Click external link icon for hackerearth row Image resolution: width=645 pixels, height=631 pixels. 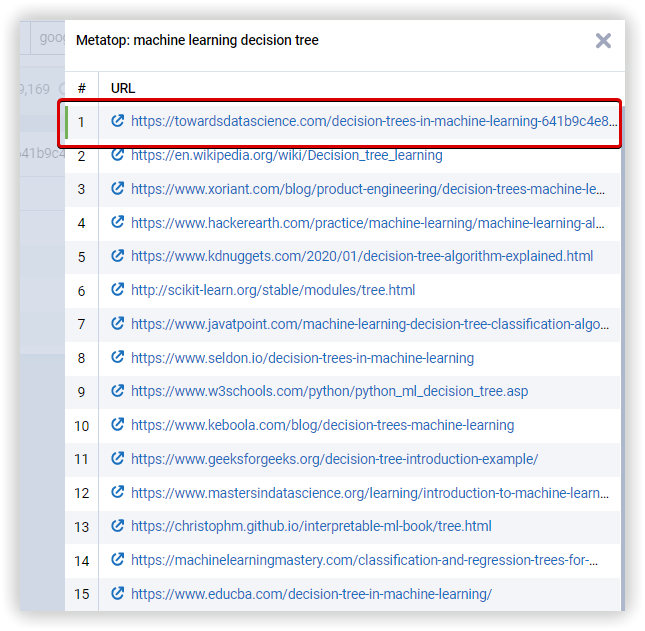(118, 223)
